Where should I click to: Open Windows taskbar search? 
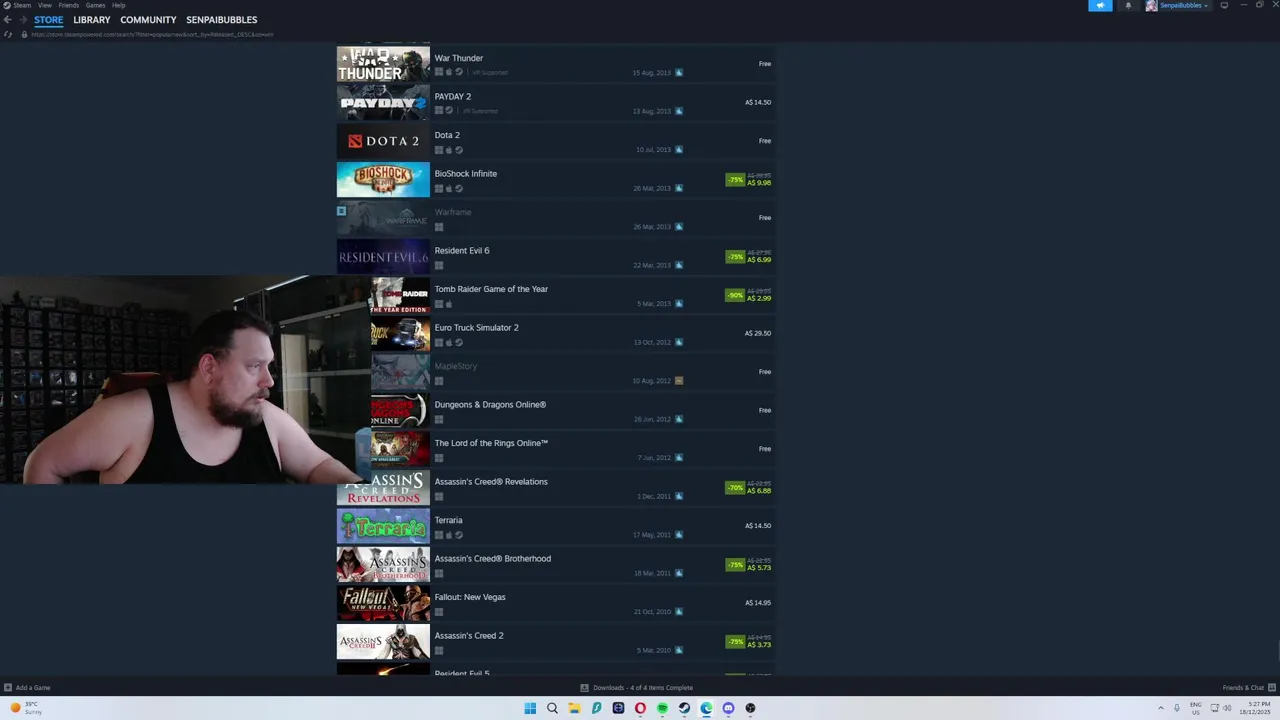552,708
